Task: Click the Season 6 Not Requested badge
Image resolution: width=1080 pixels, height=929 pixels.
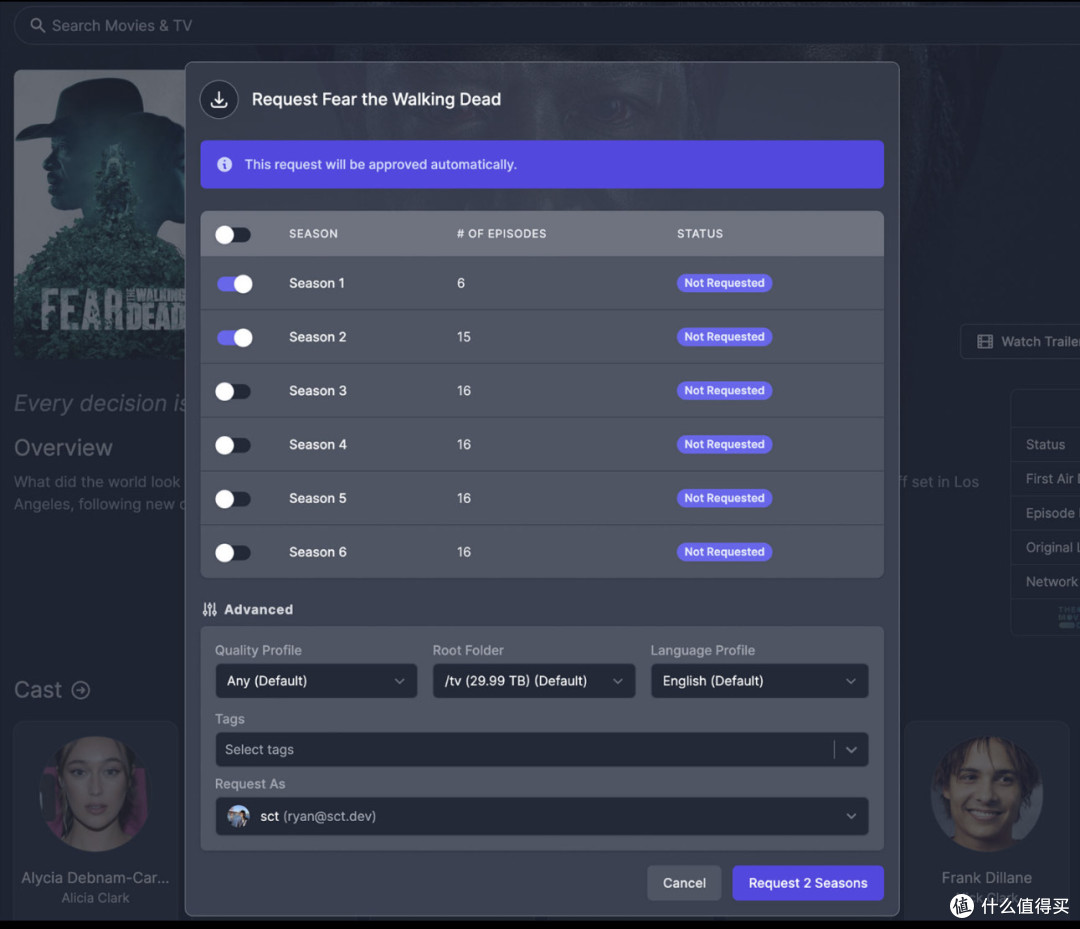Action: coord(724,552)
